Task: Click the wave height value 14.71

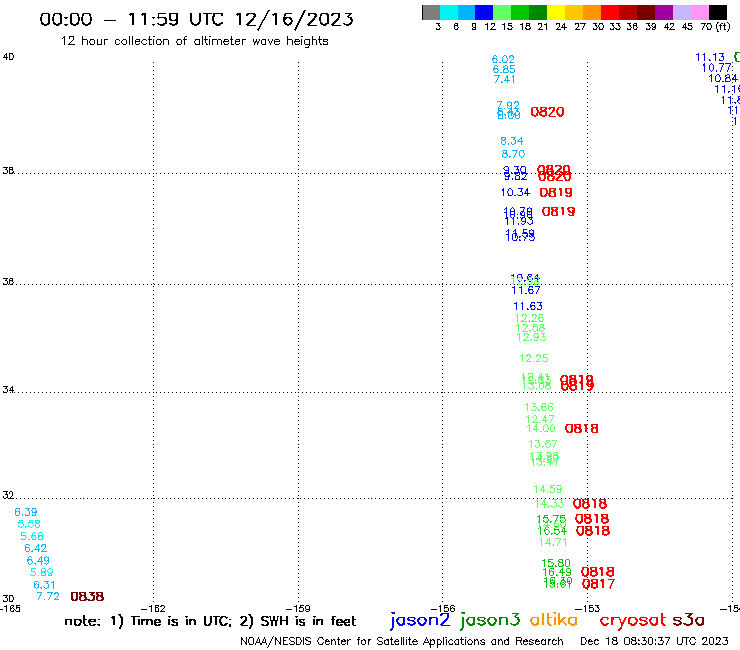Action: pyautogui.click(x=553, y=542)
